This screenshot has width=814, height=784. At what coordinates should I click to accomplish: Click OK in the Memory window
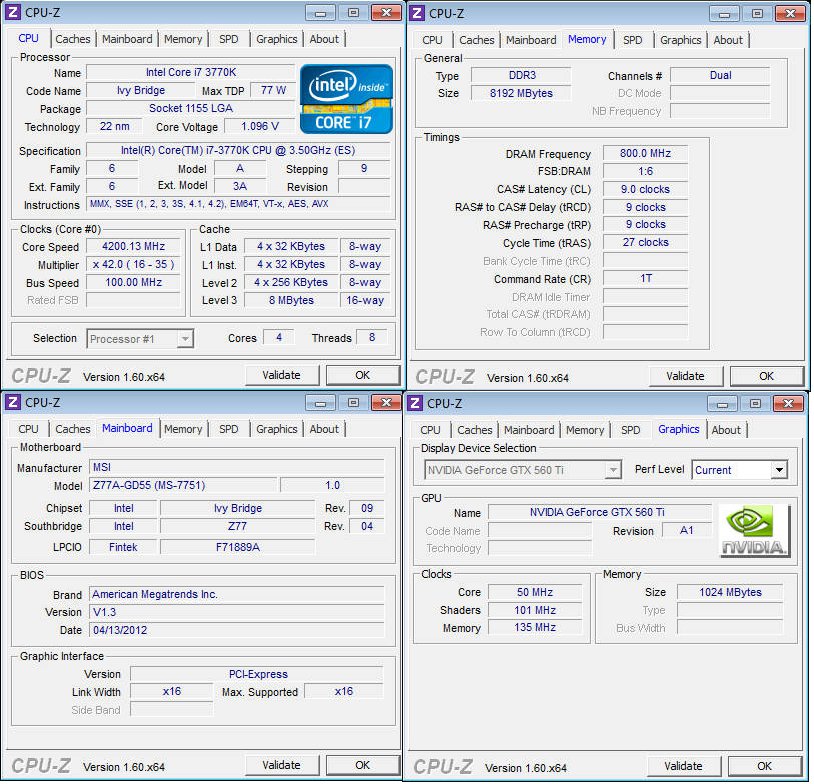(767, 376)
